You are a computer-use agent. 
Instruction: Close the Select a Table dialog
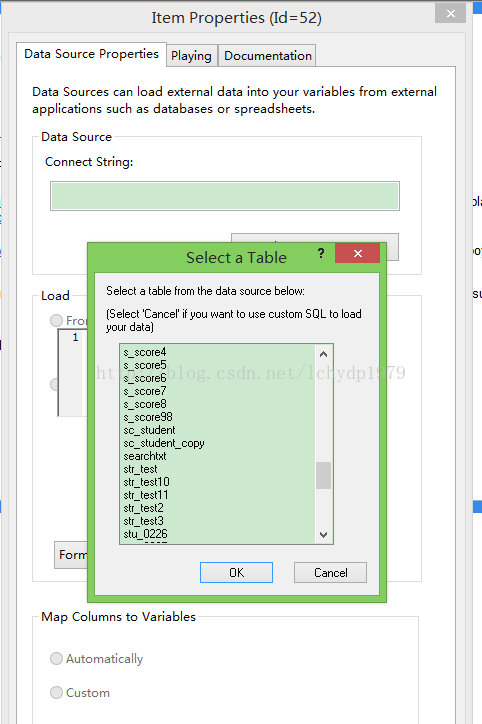click(358, 253)
